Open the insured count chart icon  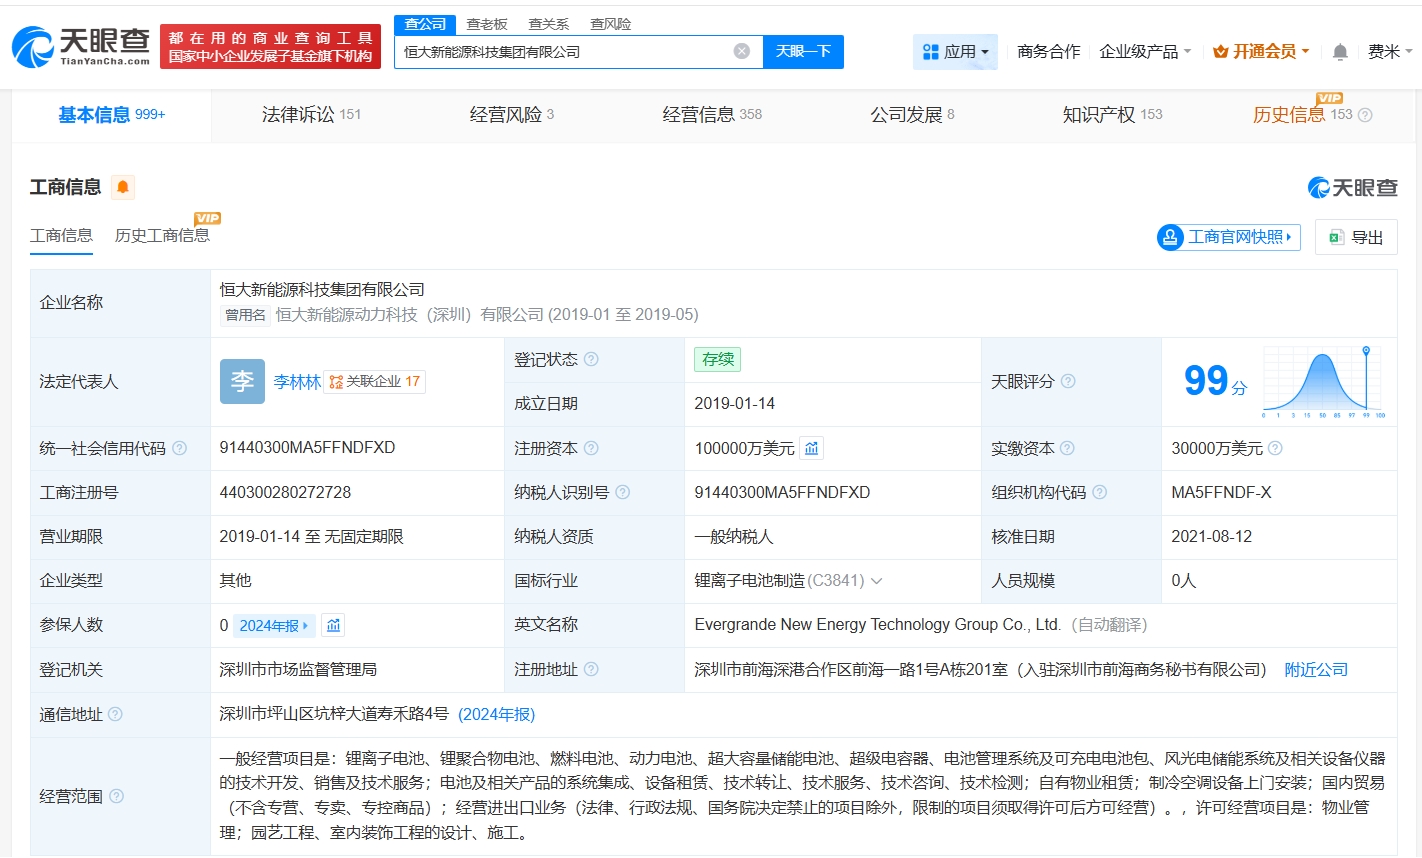pos(334,625)
